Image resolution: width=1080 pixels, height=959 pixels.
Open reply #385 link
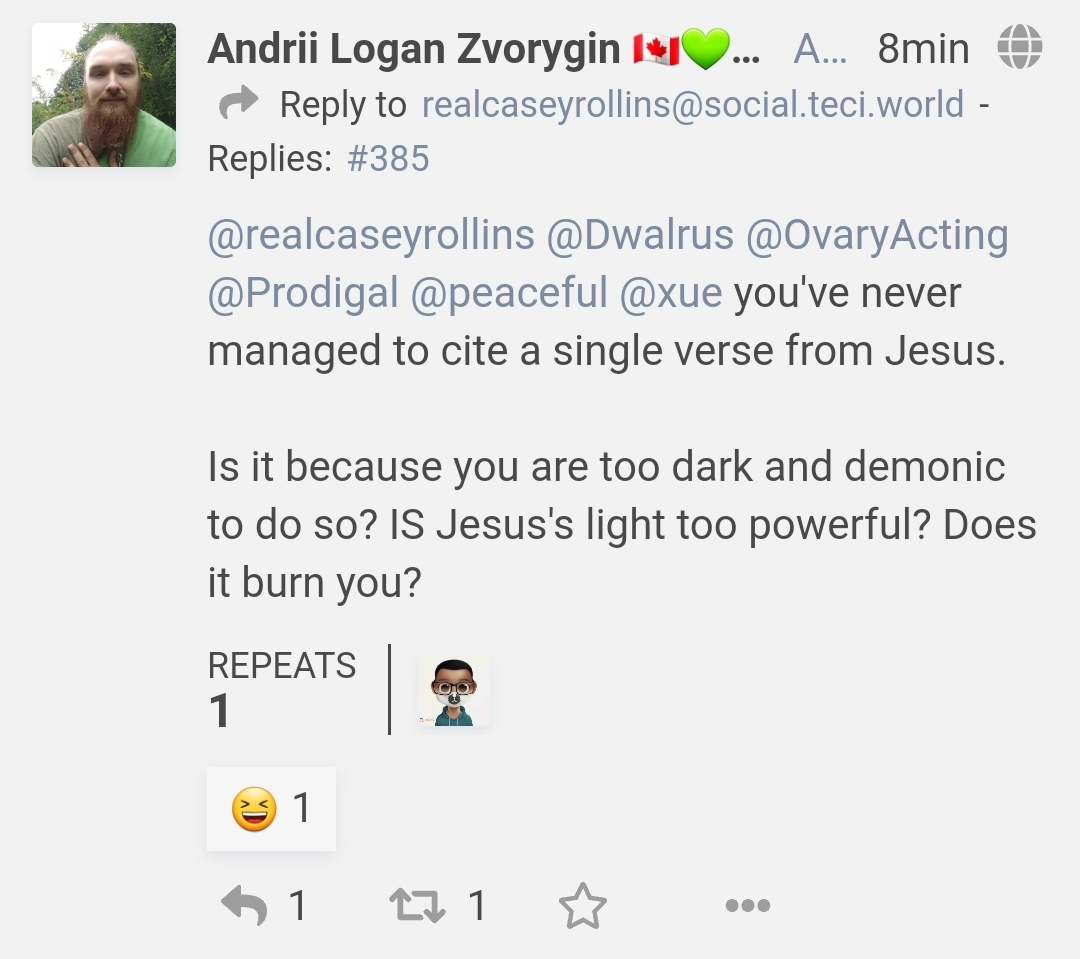(388, 158)
